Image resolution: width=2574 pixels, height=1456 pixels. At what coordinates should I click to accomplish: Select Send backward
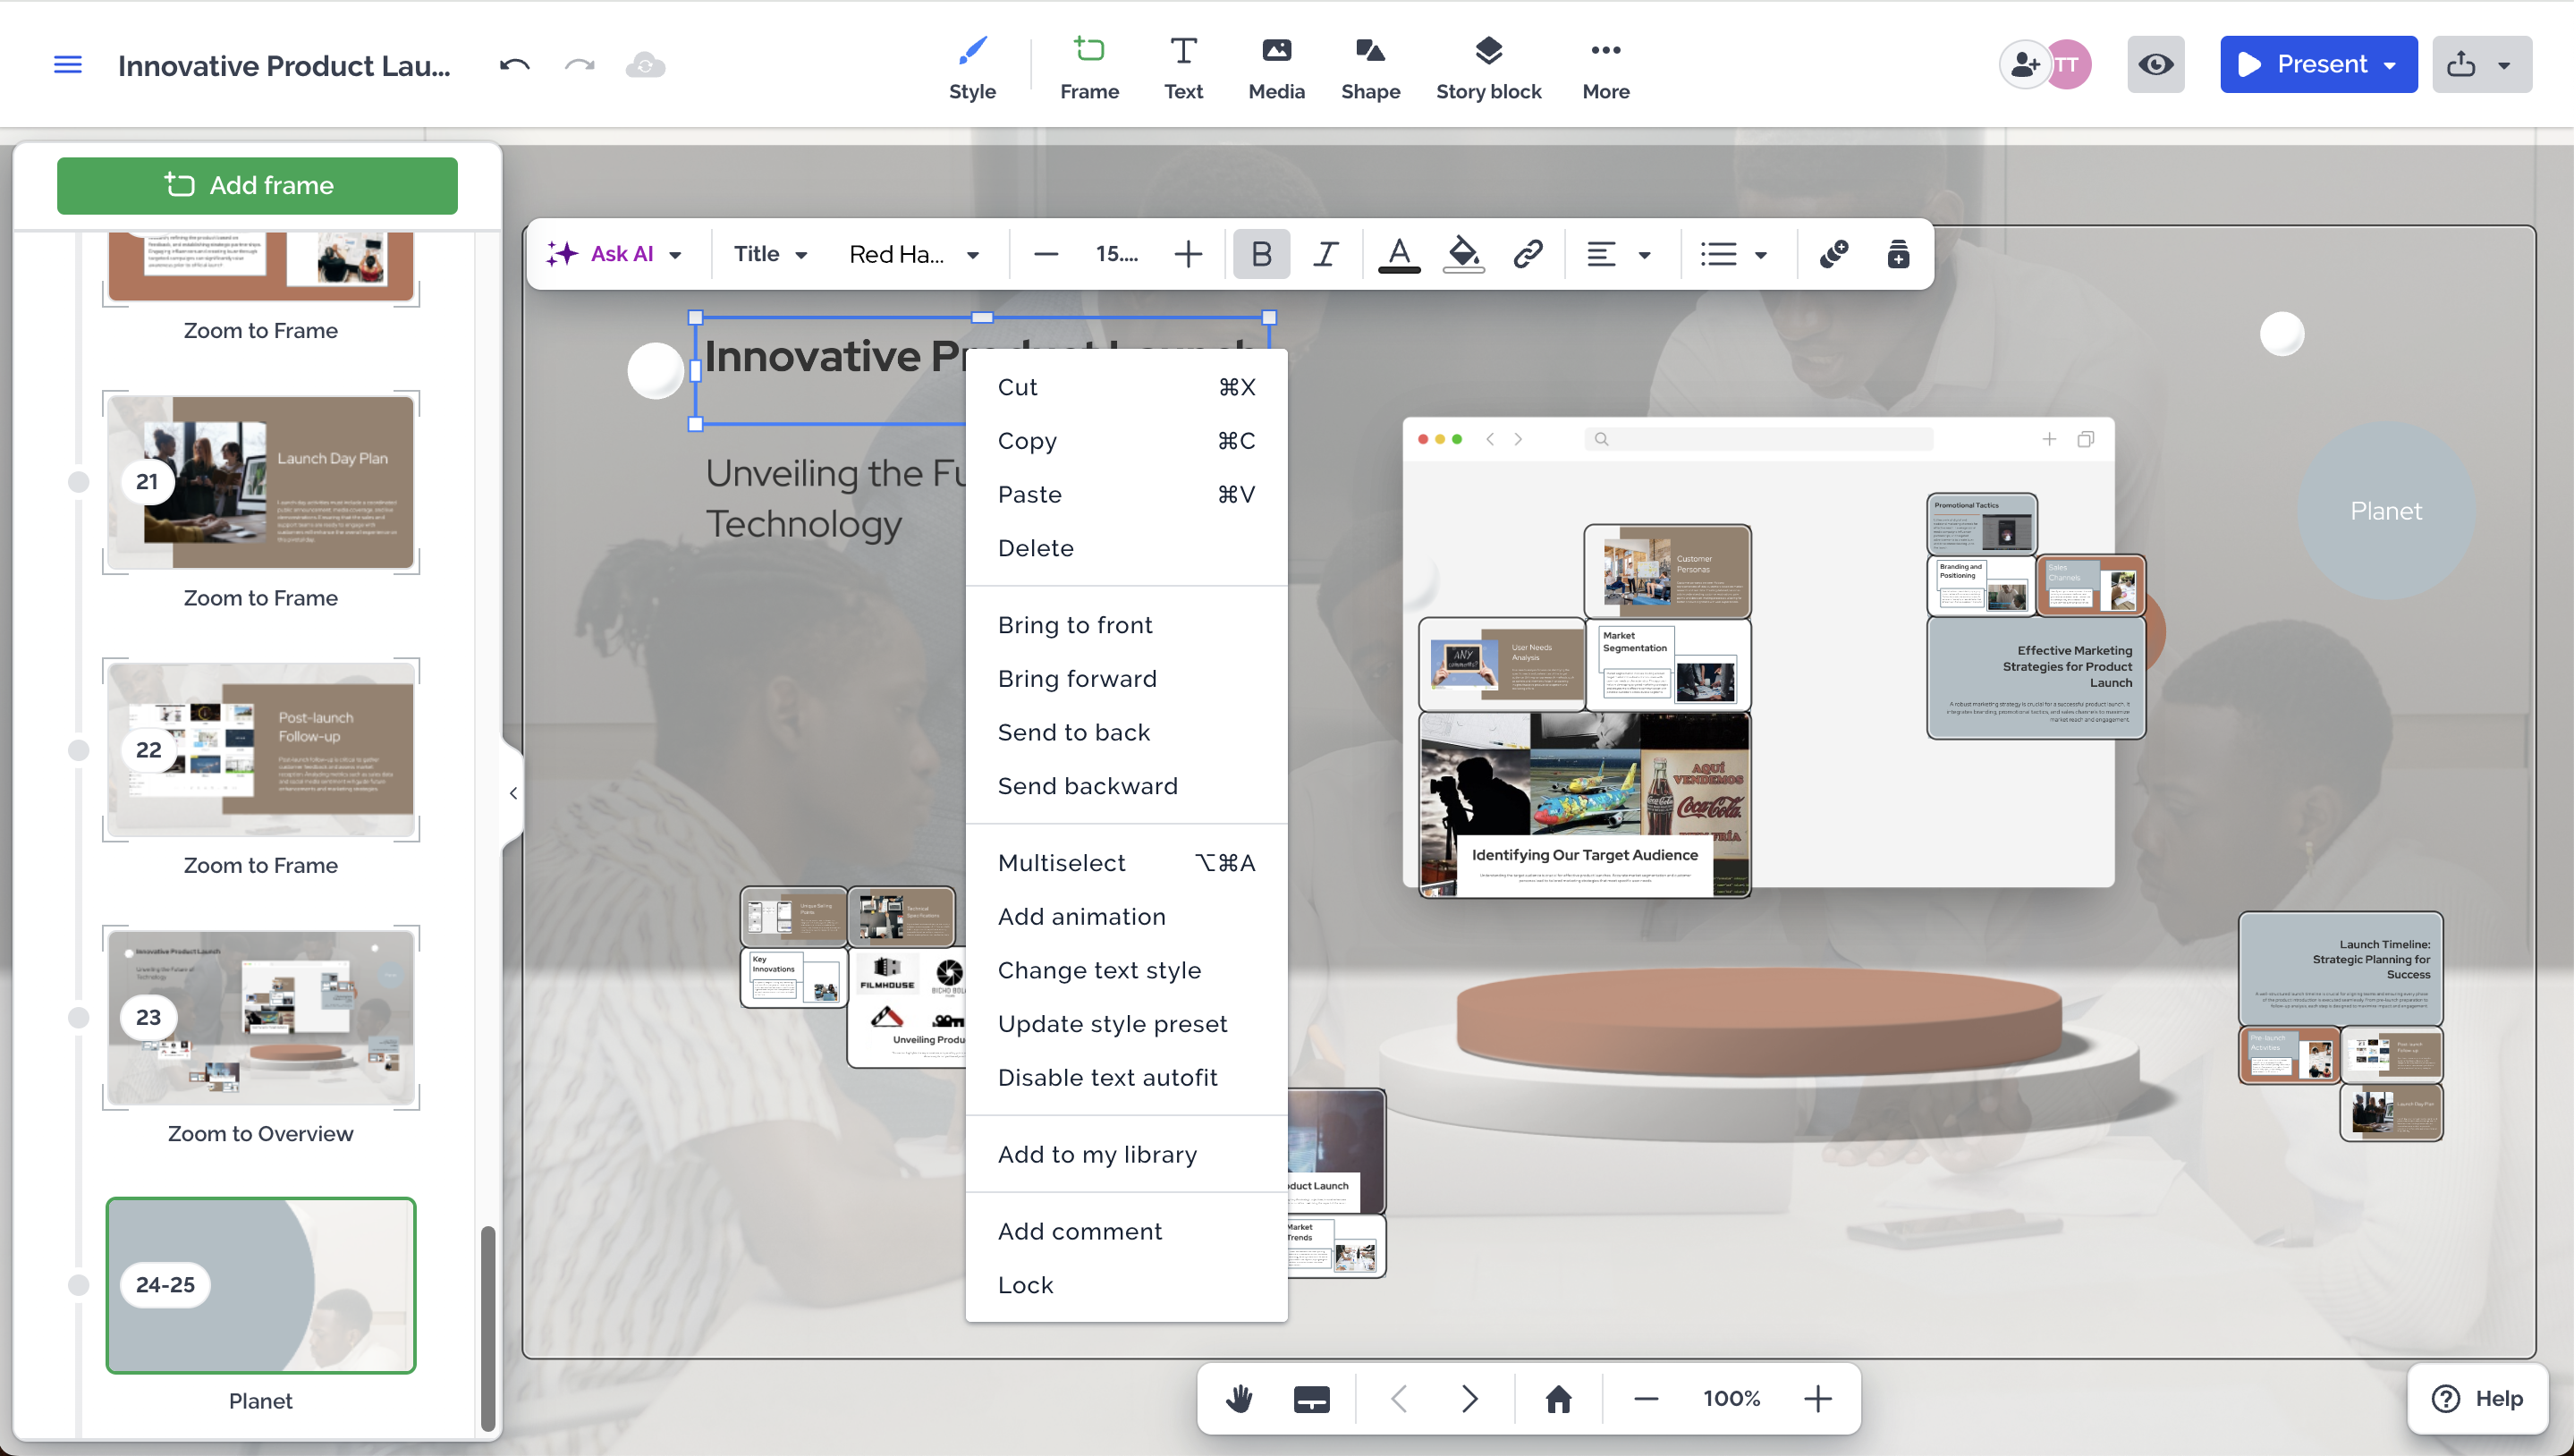click(1126, 786)
